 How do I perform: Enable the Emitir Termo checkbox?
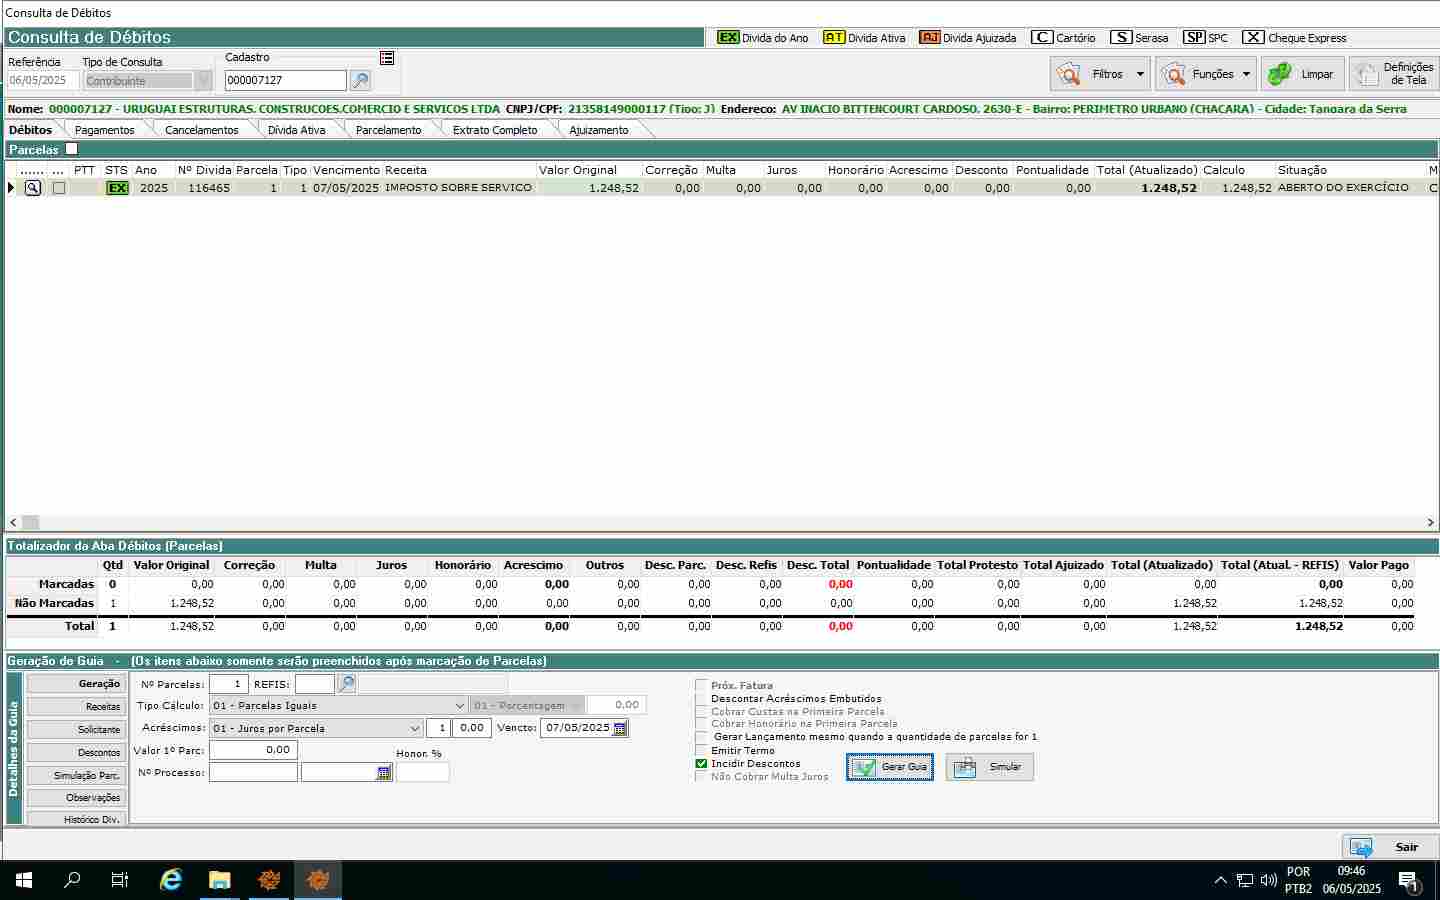pyautogui.click(x=701, y=750)
